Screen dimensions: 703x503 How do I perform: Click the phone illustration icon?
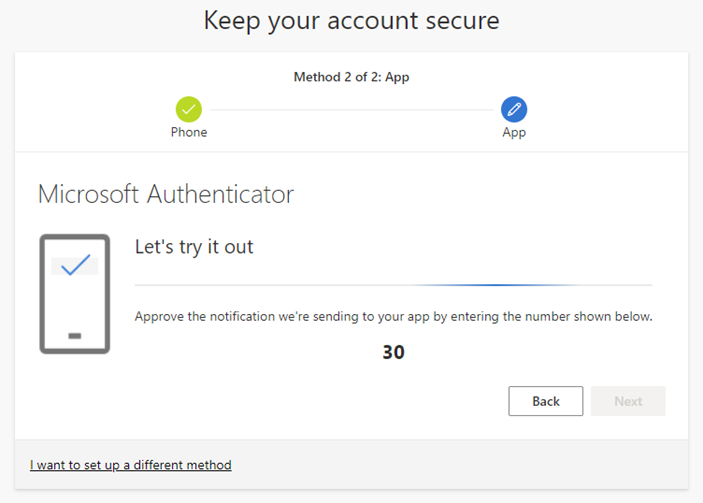[75, 293]
